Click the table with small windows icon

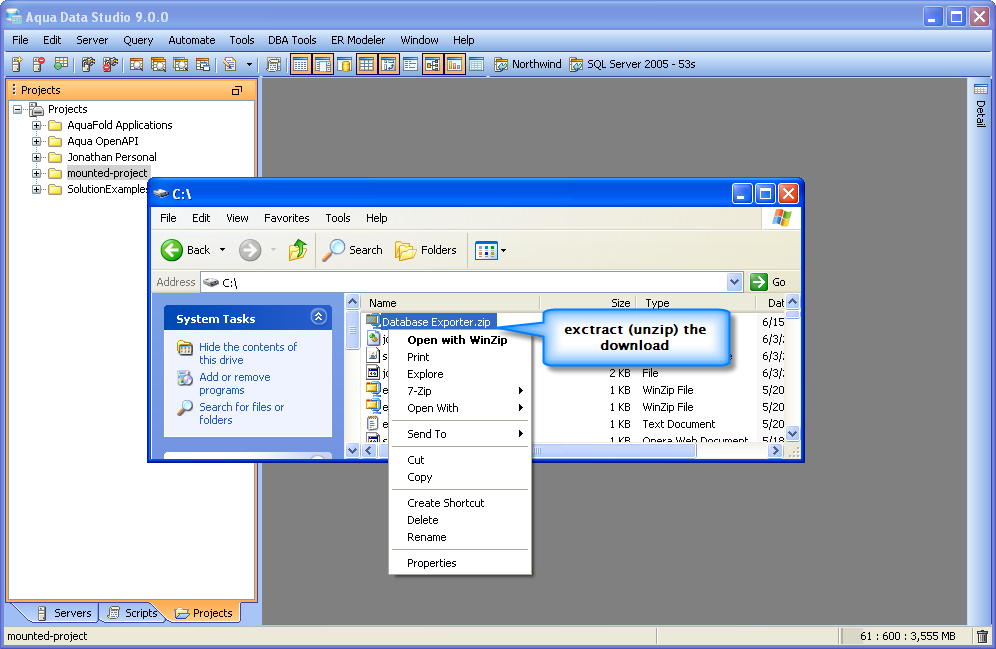pyautogui.click(x=203, y=64)
